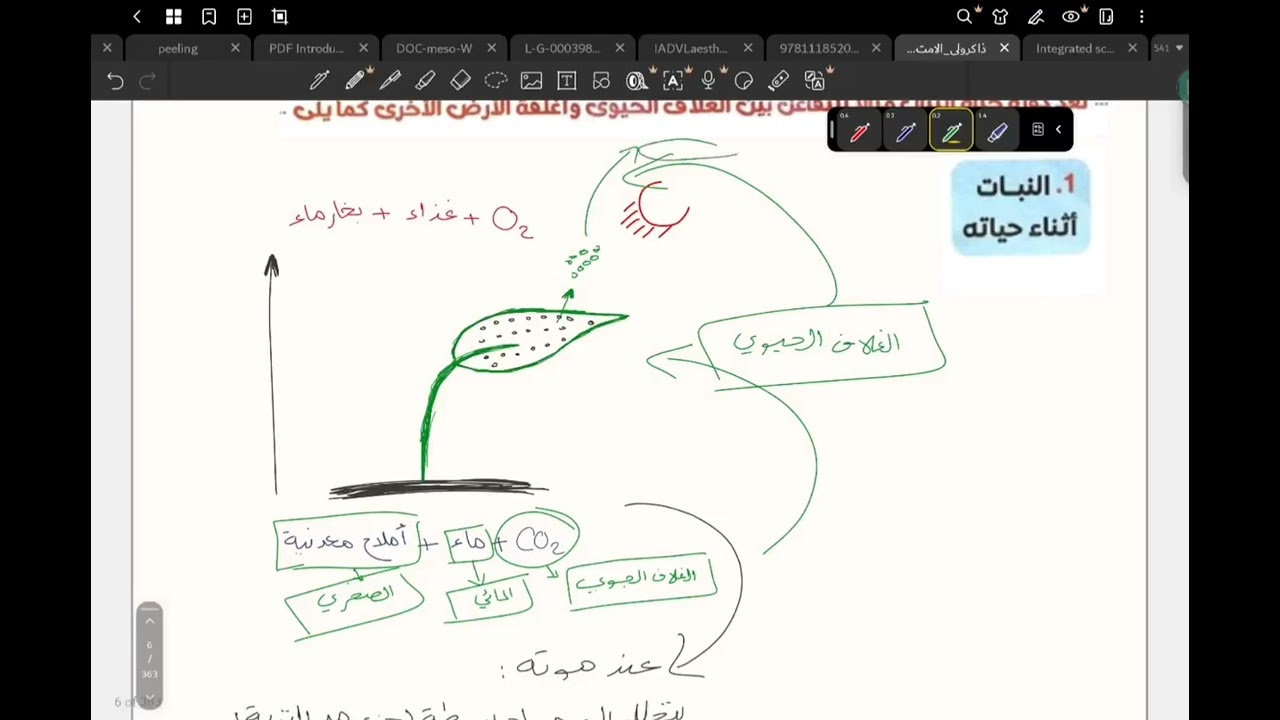Close the PDF Introdu... tab
The height and width of the screenshot is (720, 1280).
pyautogui.click(x=363, y=47)
